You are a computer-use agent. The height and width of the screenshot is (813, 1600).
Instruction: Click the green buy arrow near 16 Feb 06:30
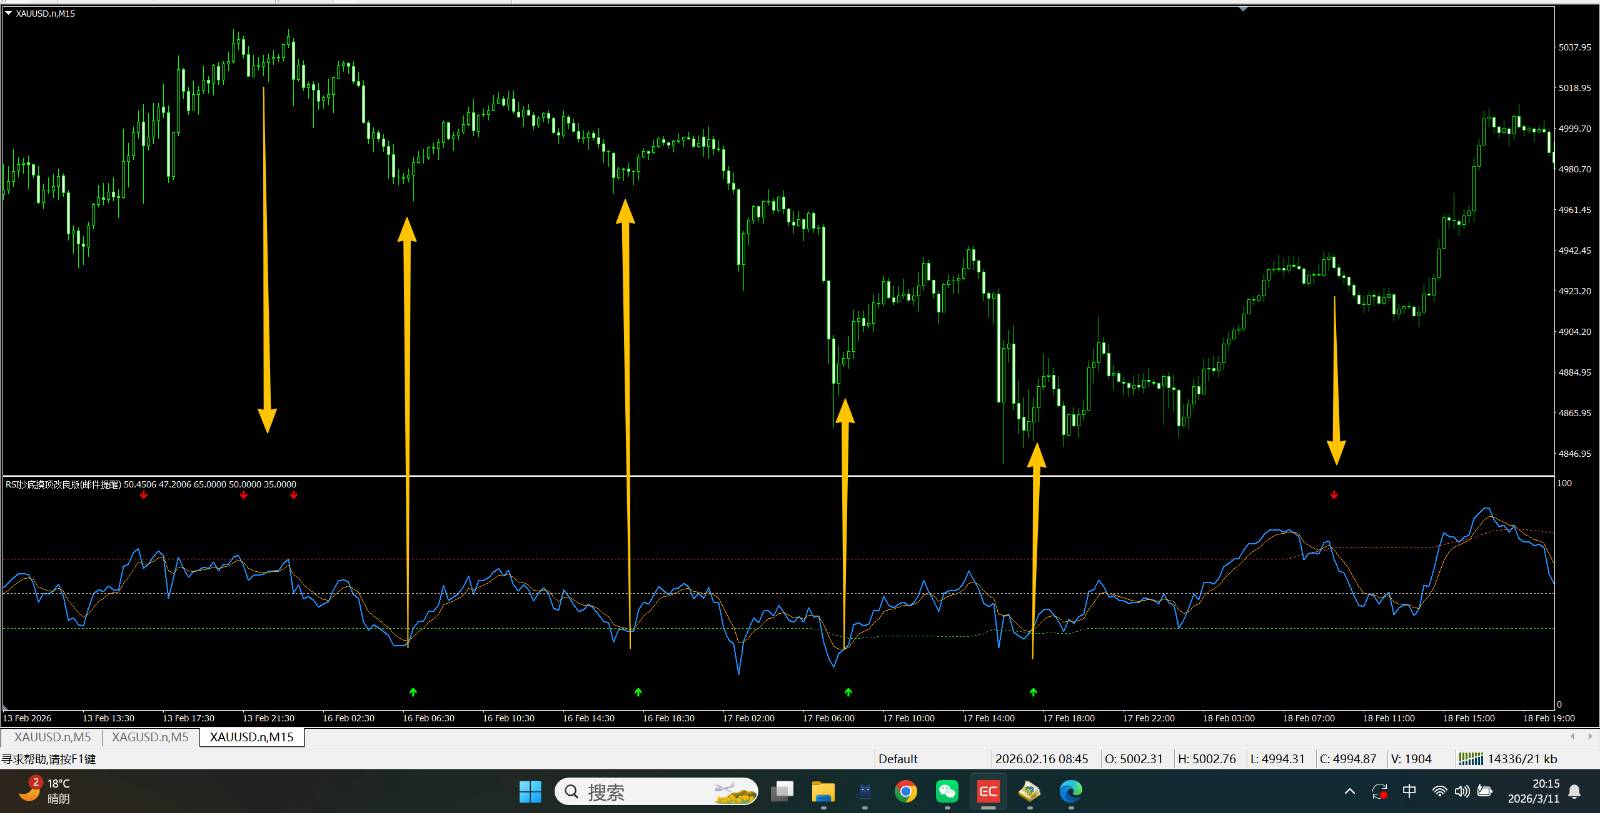point(413,692)
